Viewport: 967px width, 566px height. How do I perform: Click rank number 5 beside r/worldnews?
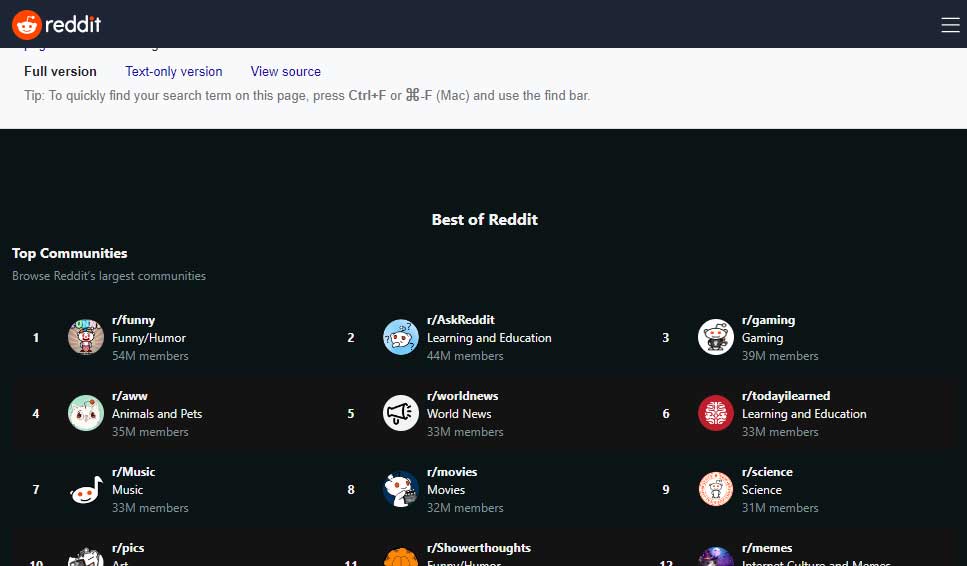click(x=351, y=414)
